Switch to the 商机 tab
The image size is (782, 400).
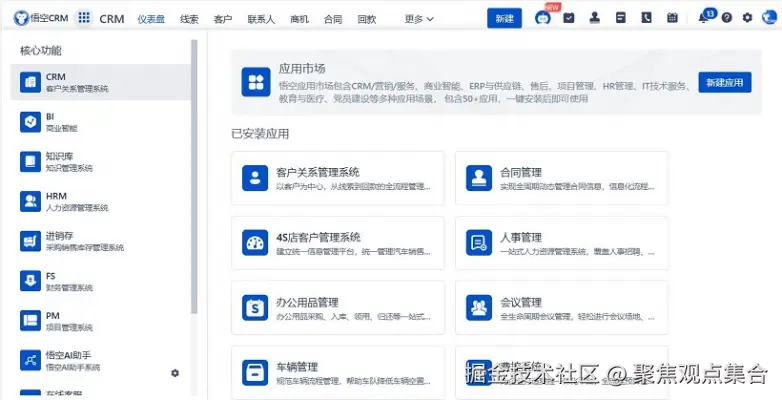point(299,19)
